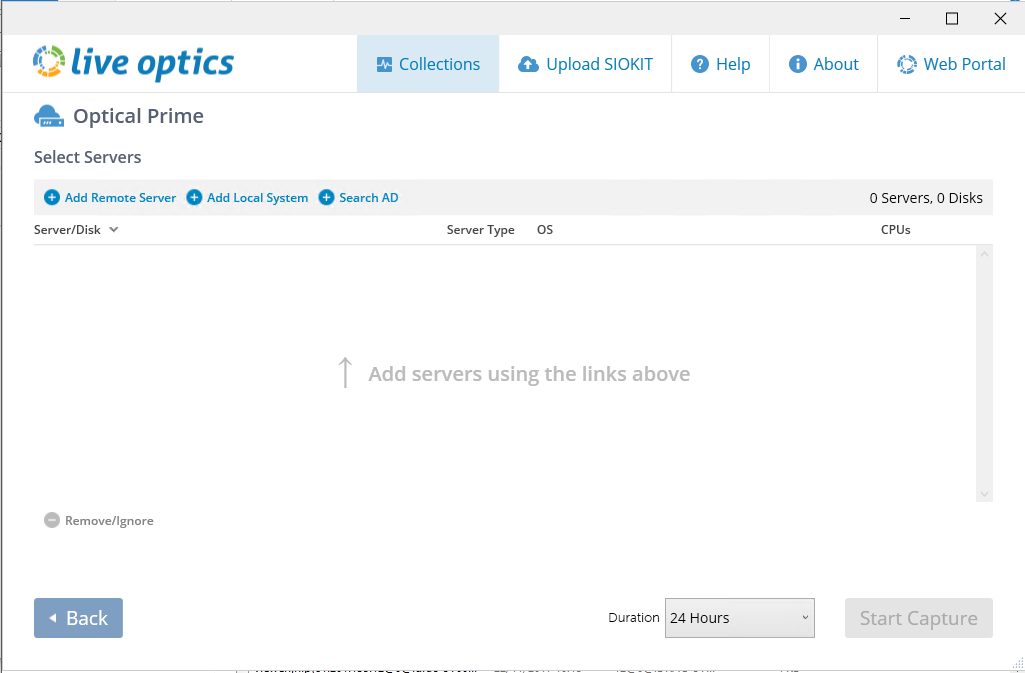
Task: Open the Help menu item
Action: 720,64
